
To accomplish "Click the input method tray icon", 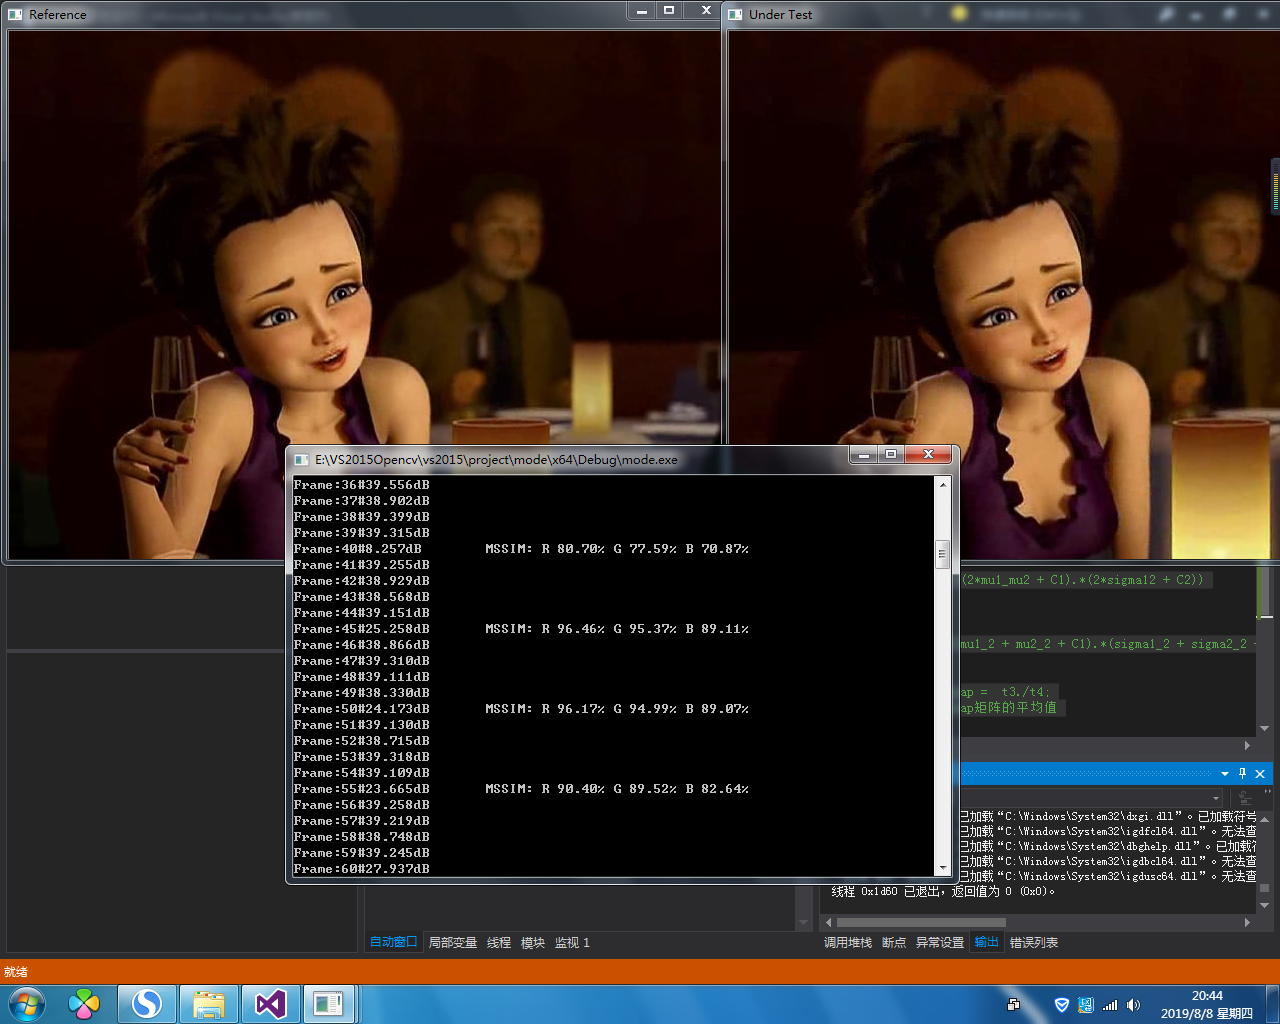I will [x=1086, y=1005].
